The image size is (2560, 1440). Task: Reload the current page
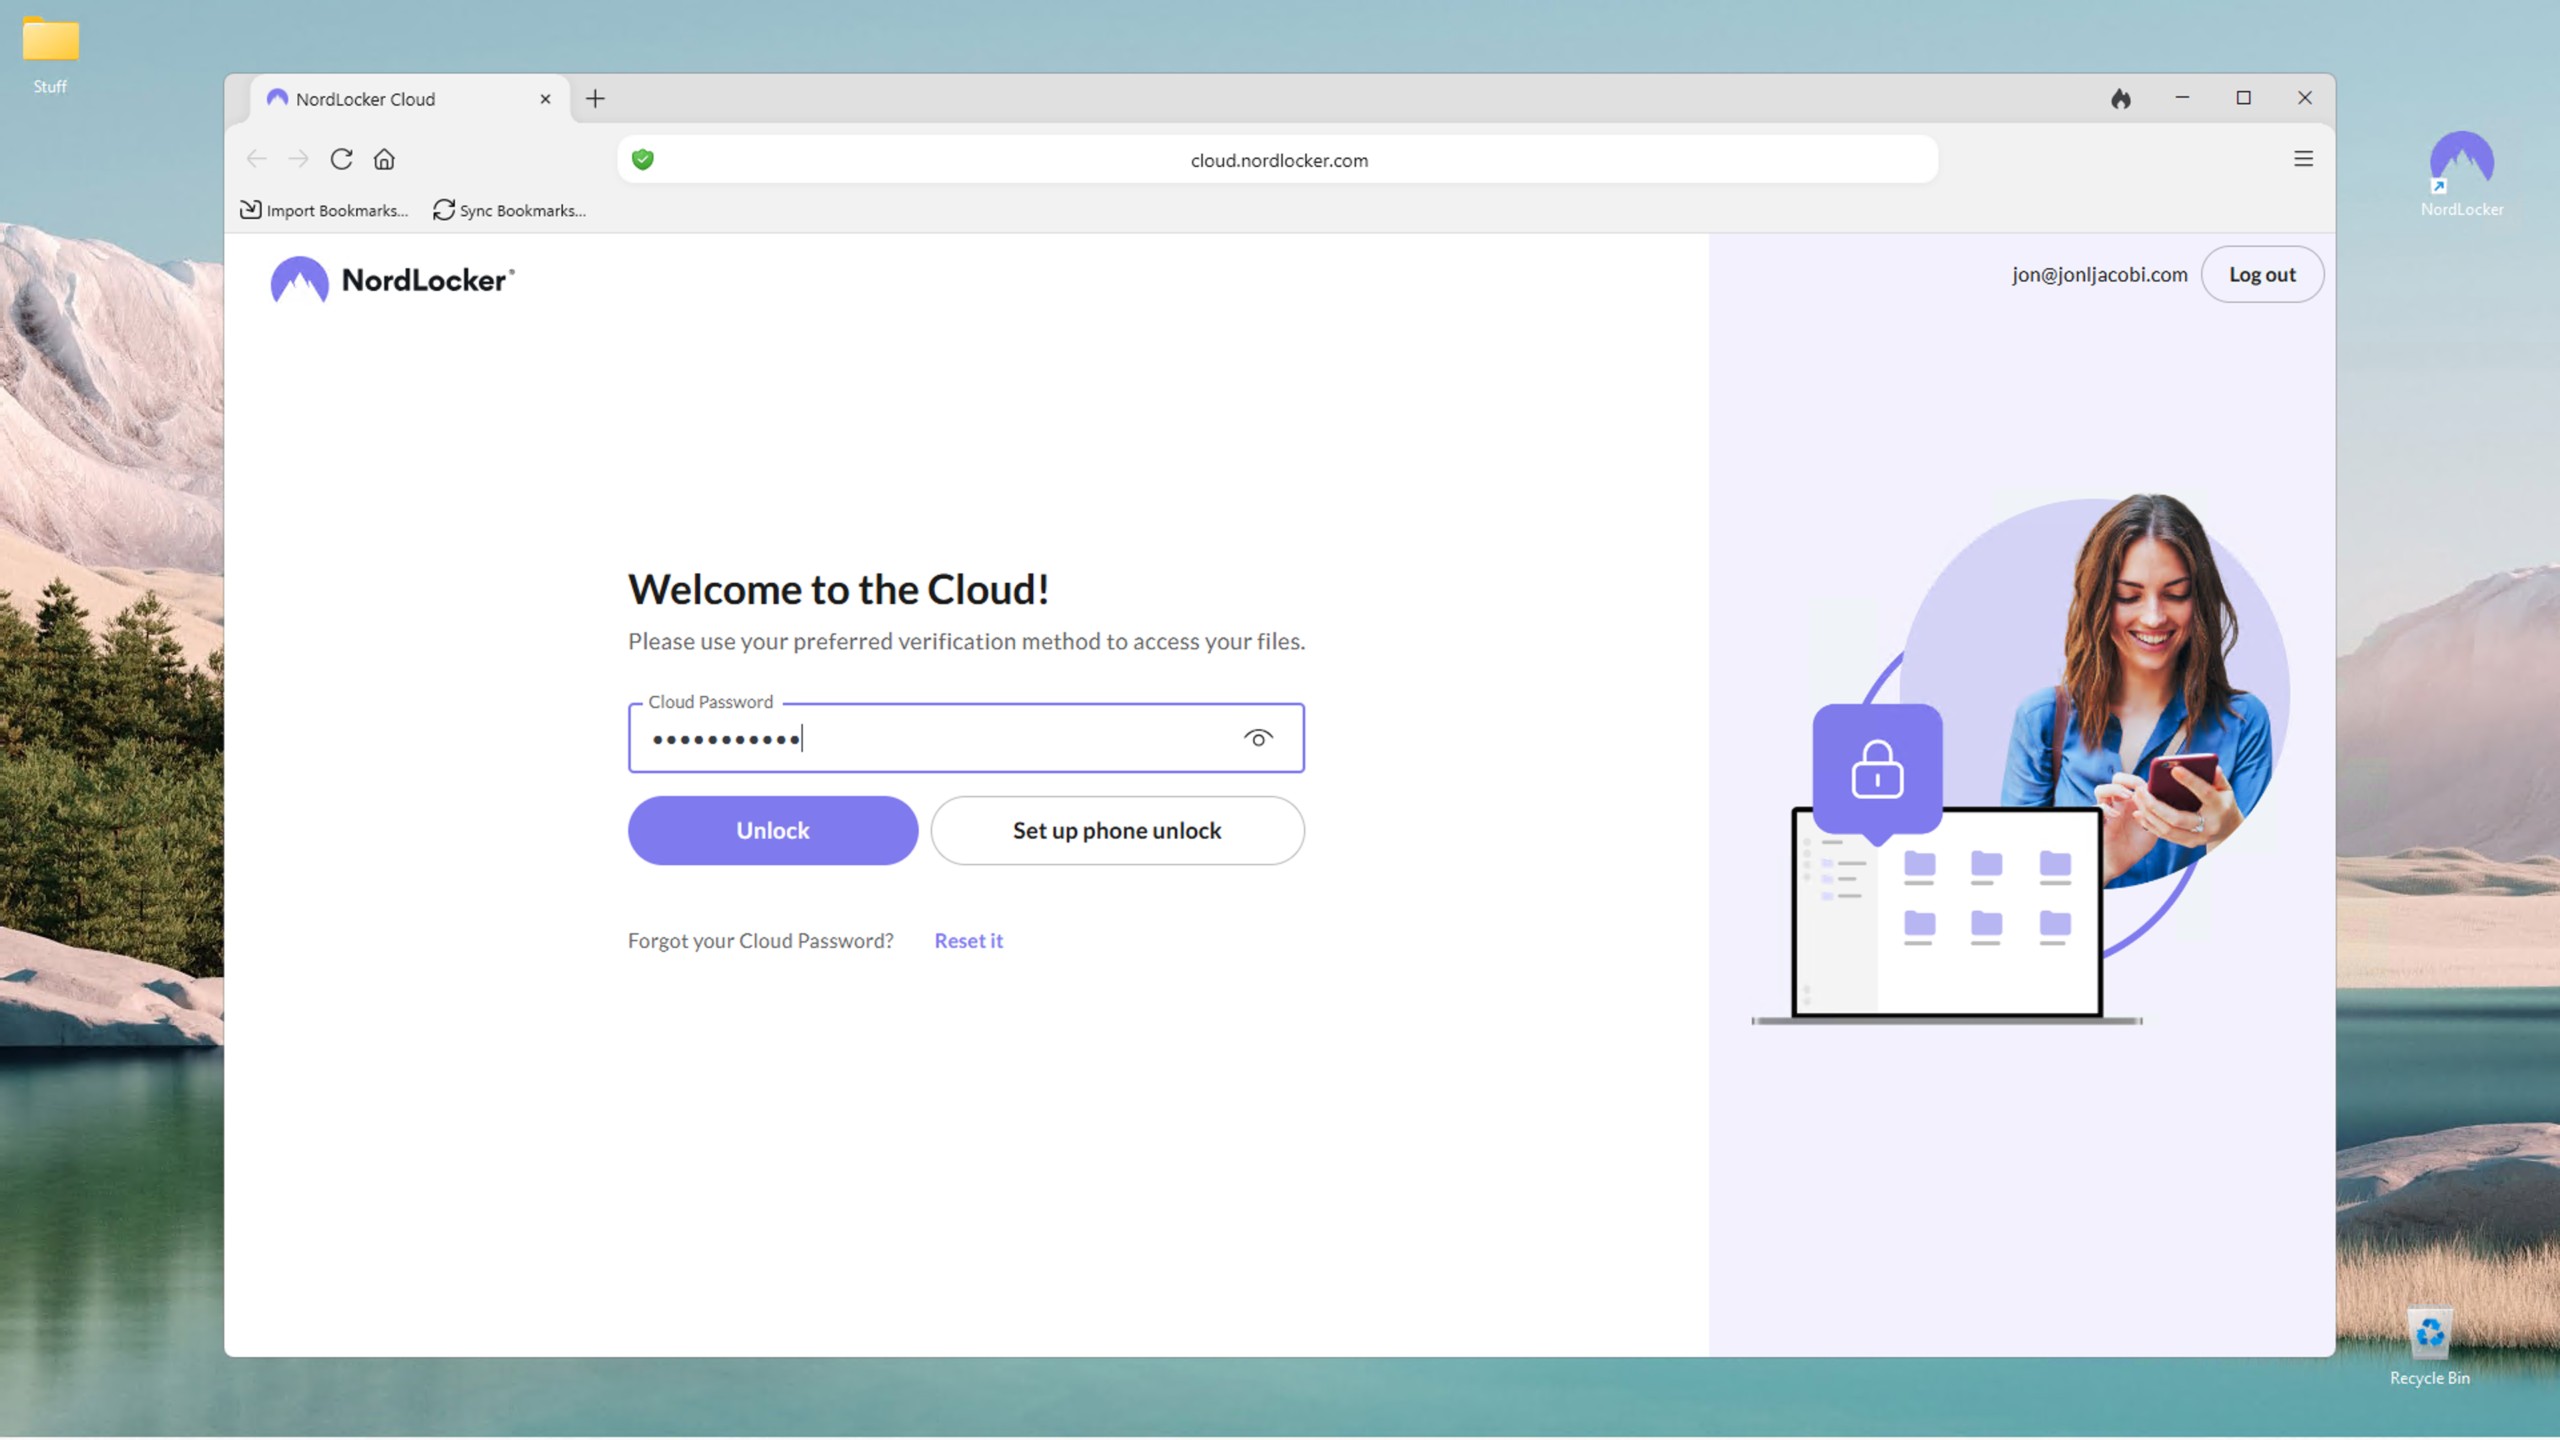point(341,159)
